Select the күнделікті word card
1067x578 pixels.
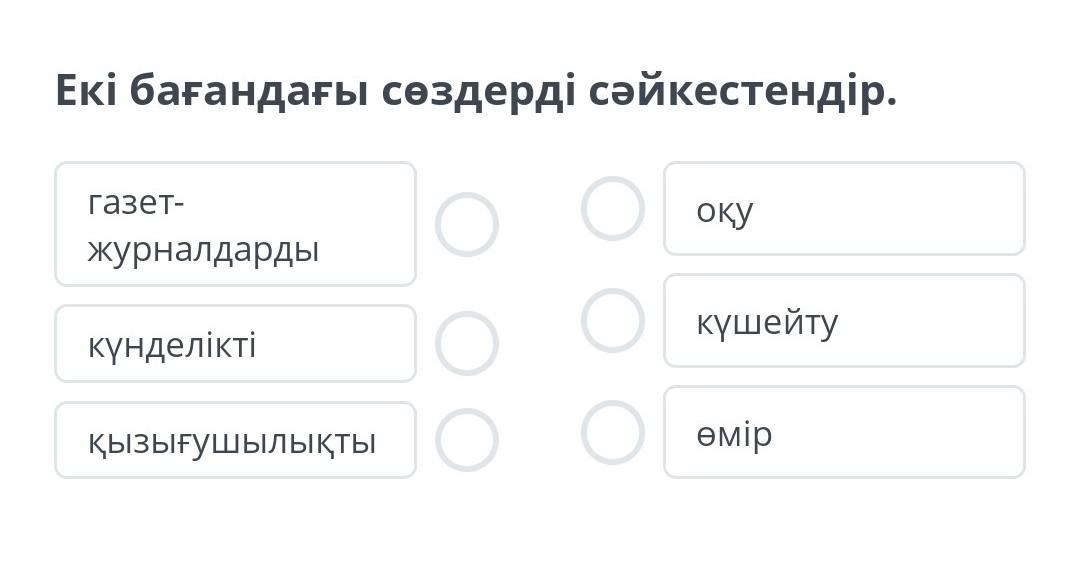(x=235, y=344)
